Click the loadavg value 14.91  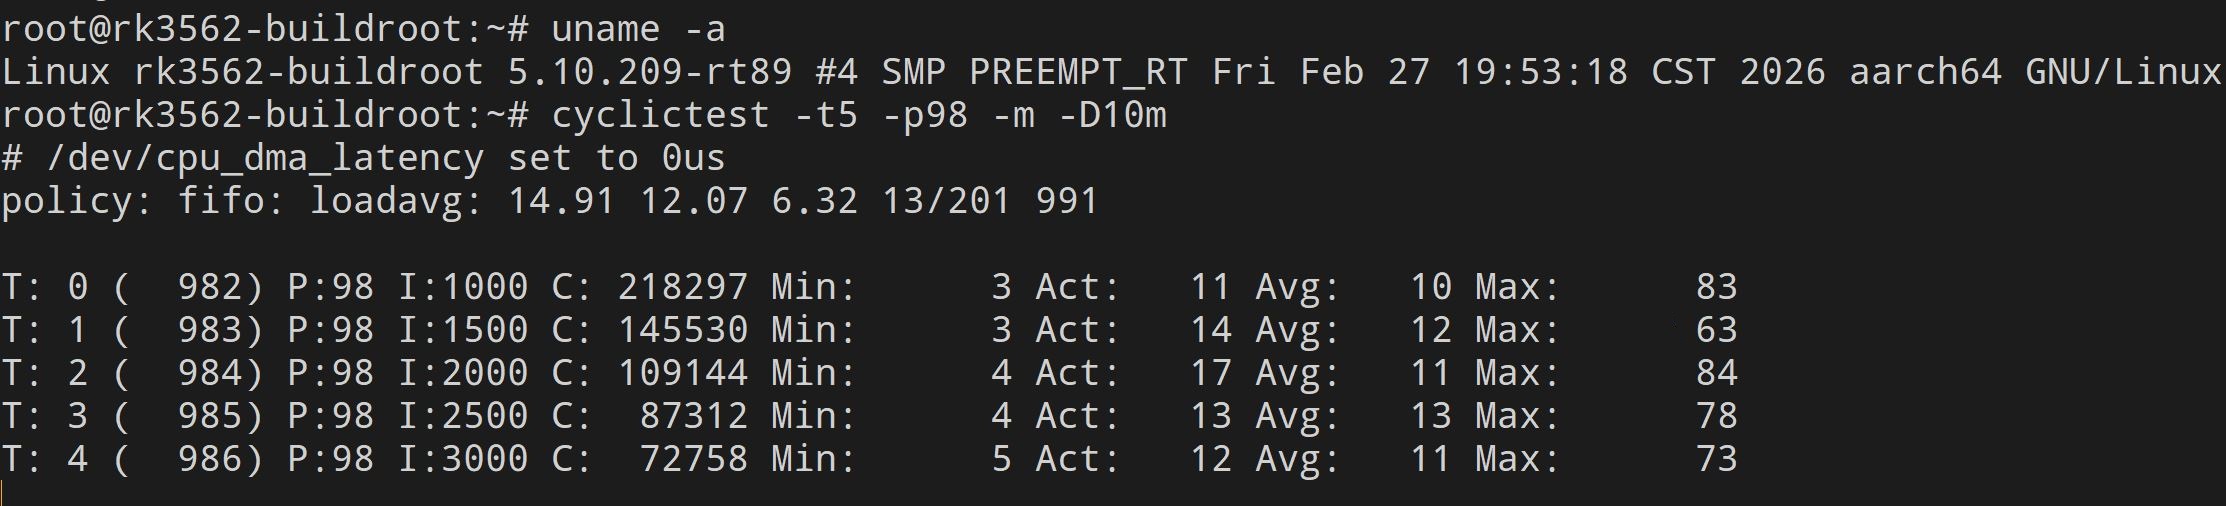point(561,201)
